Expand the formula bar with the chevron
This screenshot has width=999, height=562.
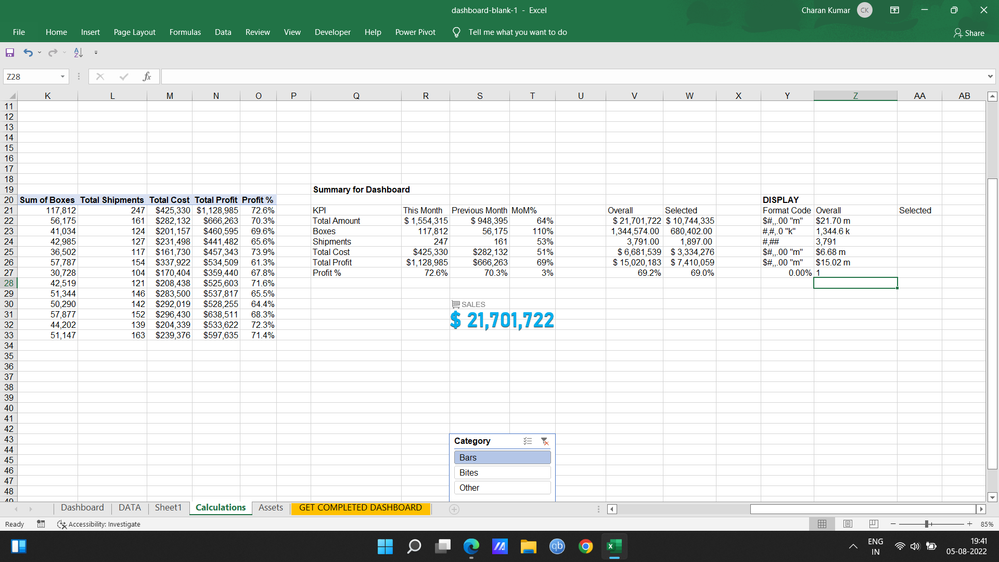tap(990, 76)
